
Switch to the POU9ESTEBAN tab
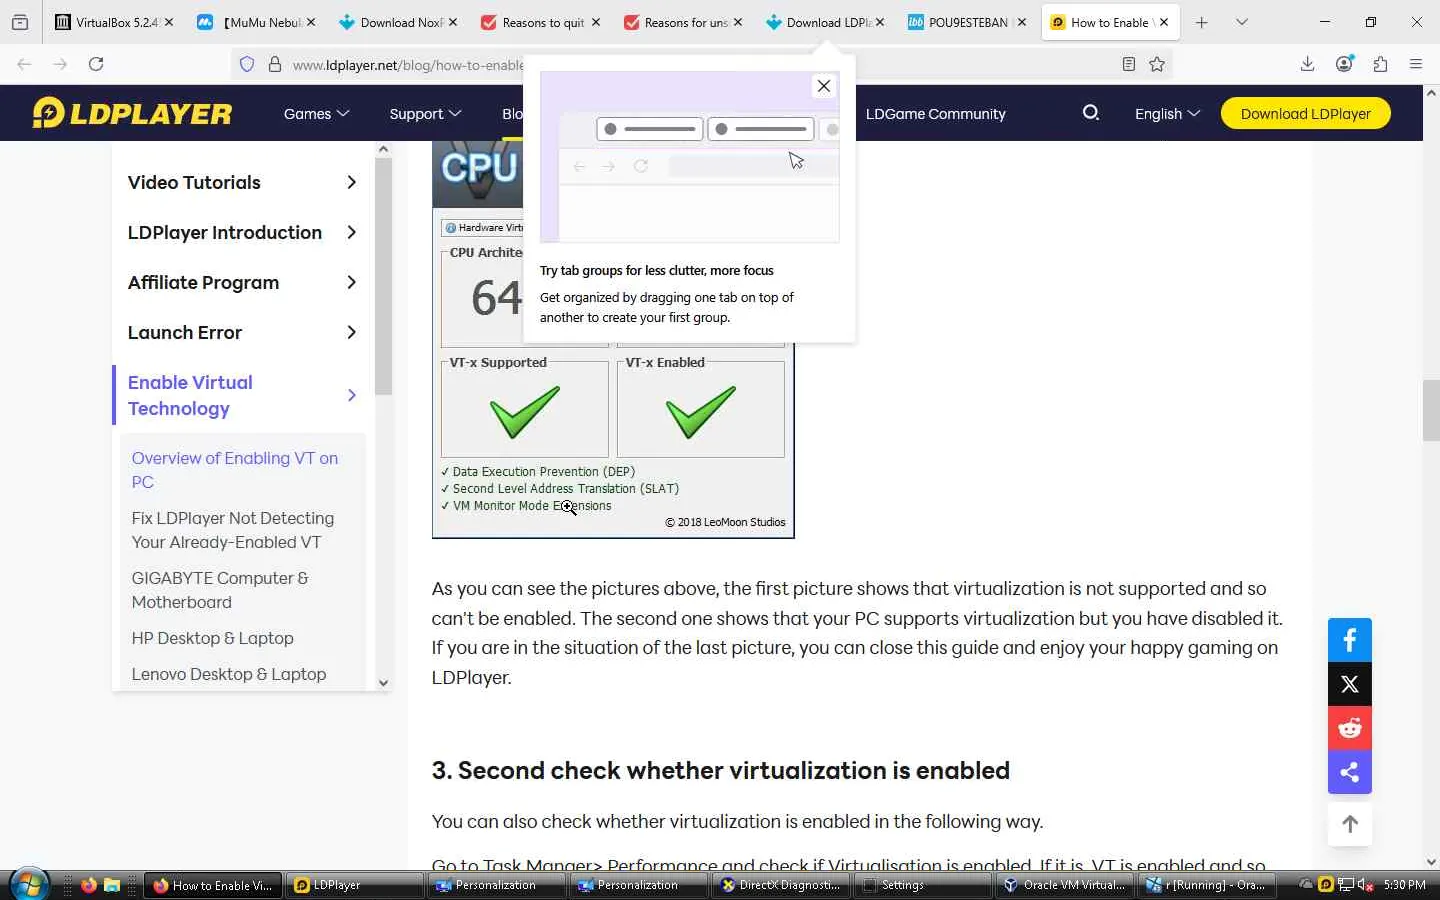pyautogui.click(x=967, y=22)
